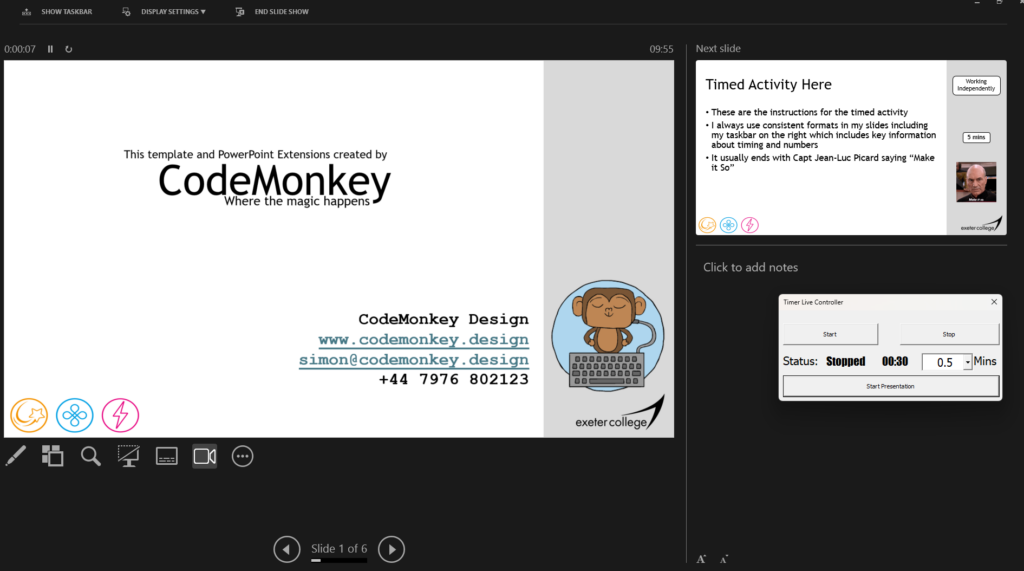The image size is (1024, 571).
Task: Click the next slide preview thumbnail
Action: pos(850,148)
